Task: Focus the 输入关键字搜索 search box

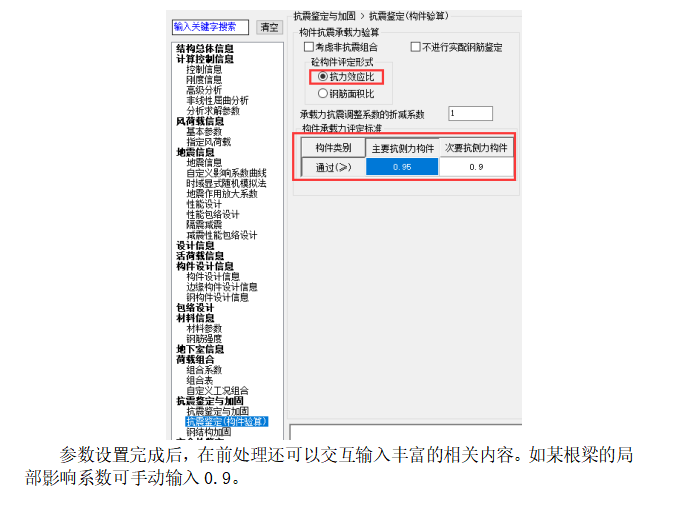Action: click(210, 27)
